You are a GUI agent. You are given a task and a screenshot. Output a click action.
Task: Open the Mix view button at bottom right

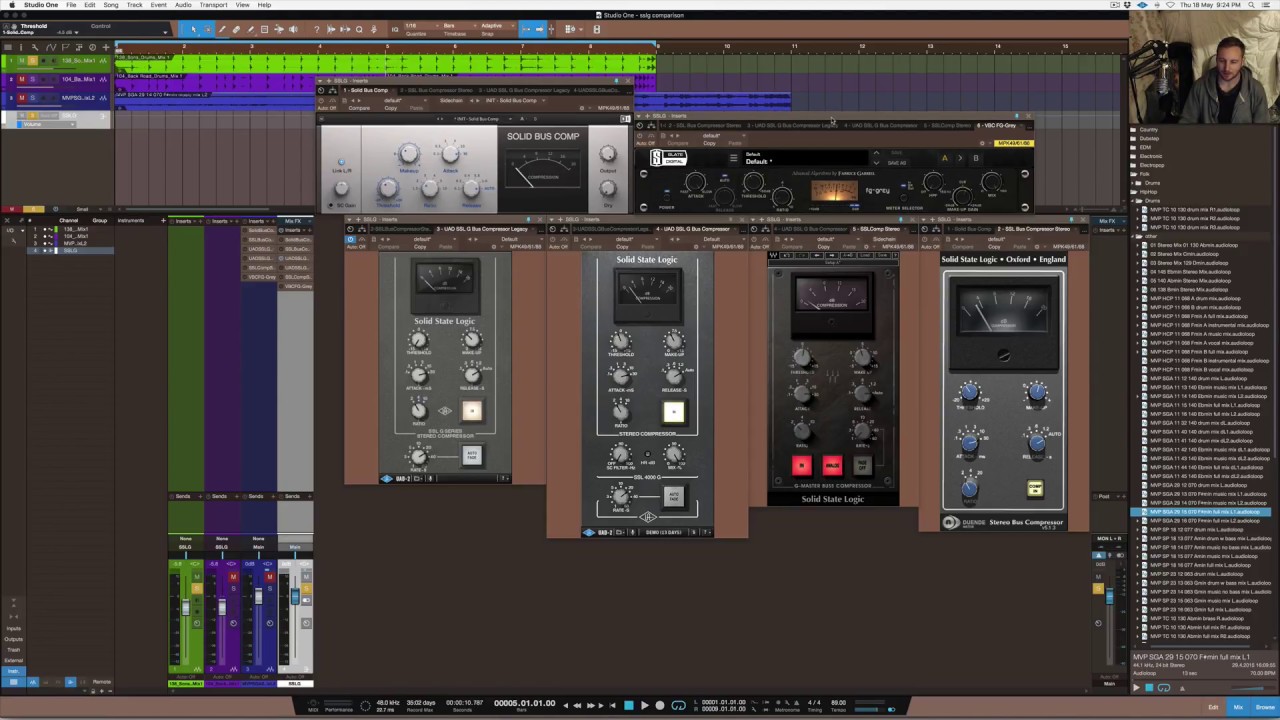1238,708
